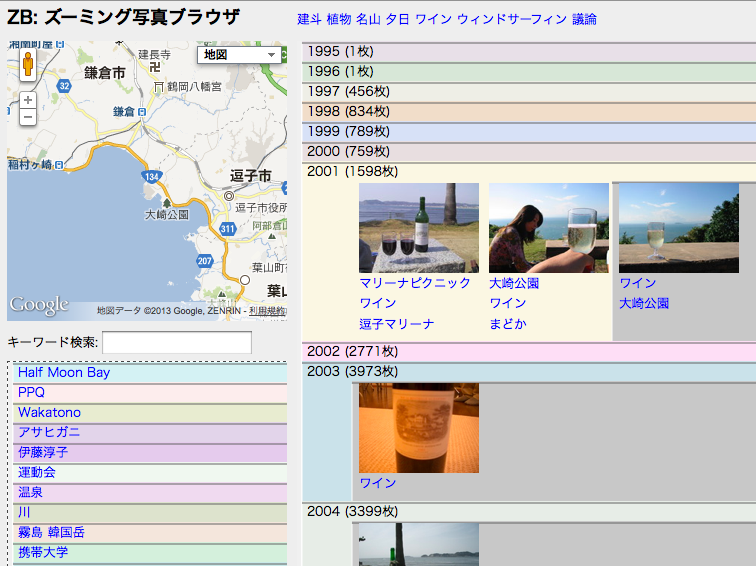
Task: Expand the 2002 (2771枚) year row
Action: 529,351
